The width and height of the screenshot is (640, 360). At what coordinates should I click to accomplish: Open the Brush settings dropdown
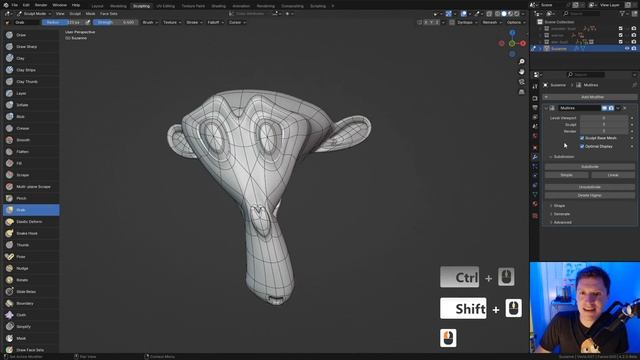[150, 22]
